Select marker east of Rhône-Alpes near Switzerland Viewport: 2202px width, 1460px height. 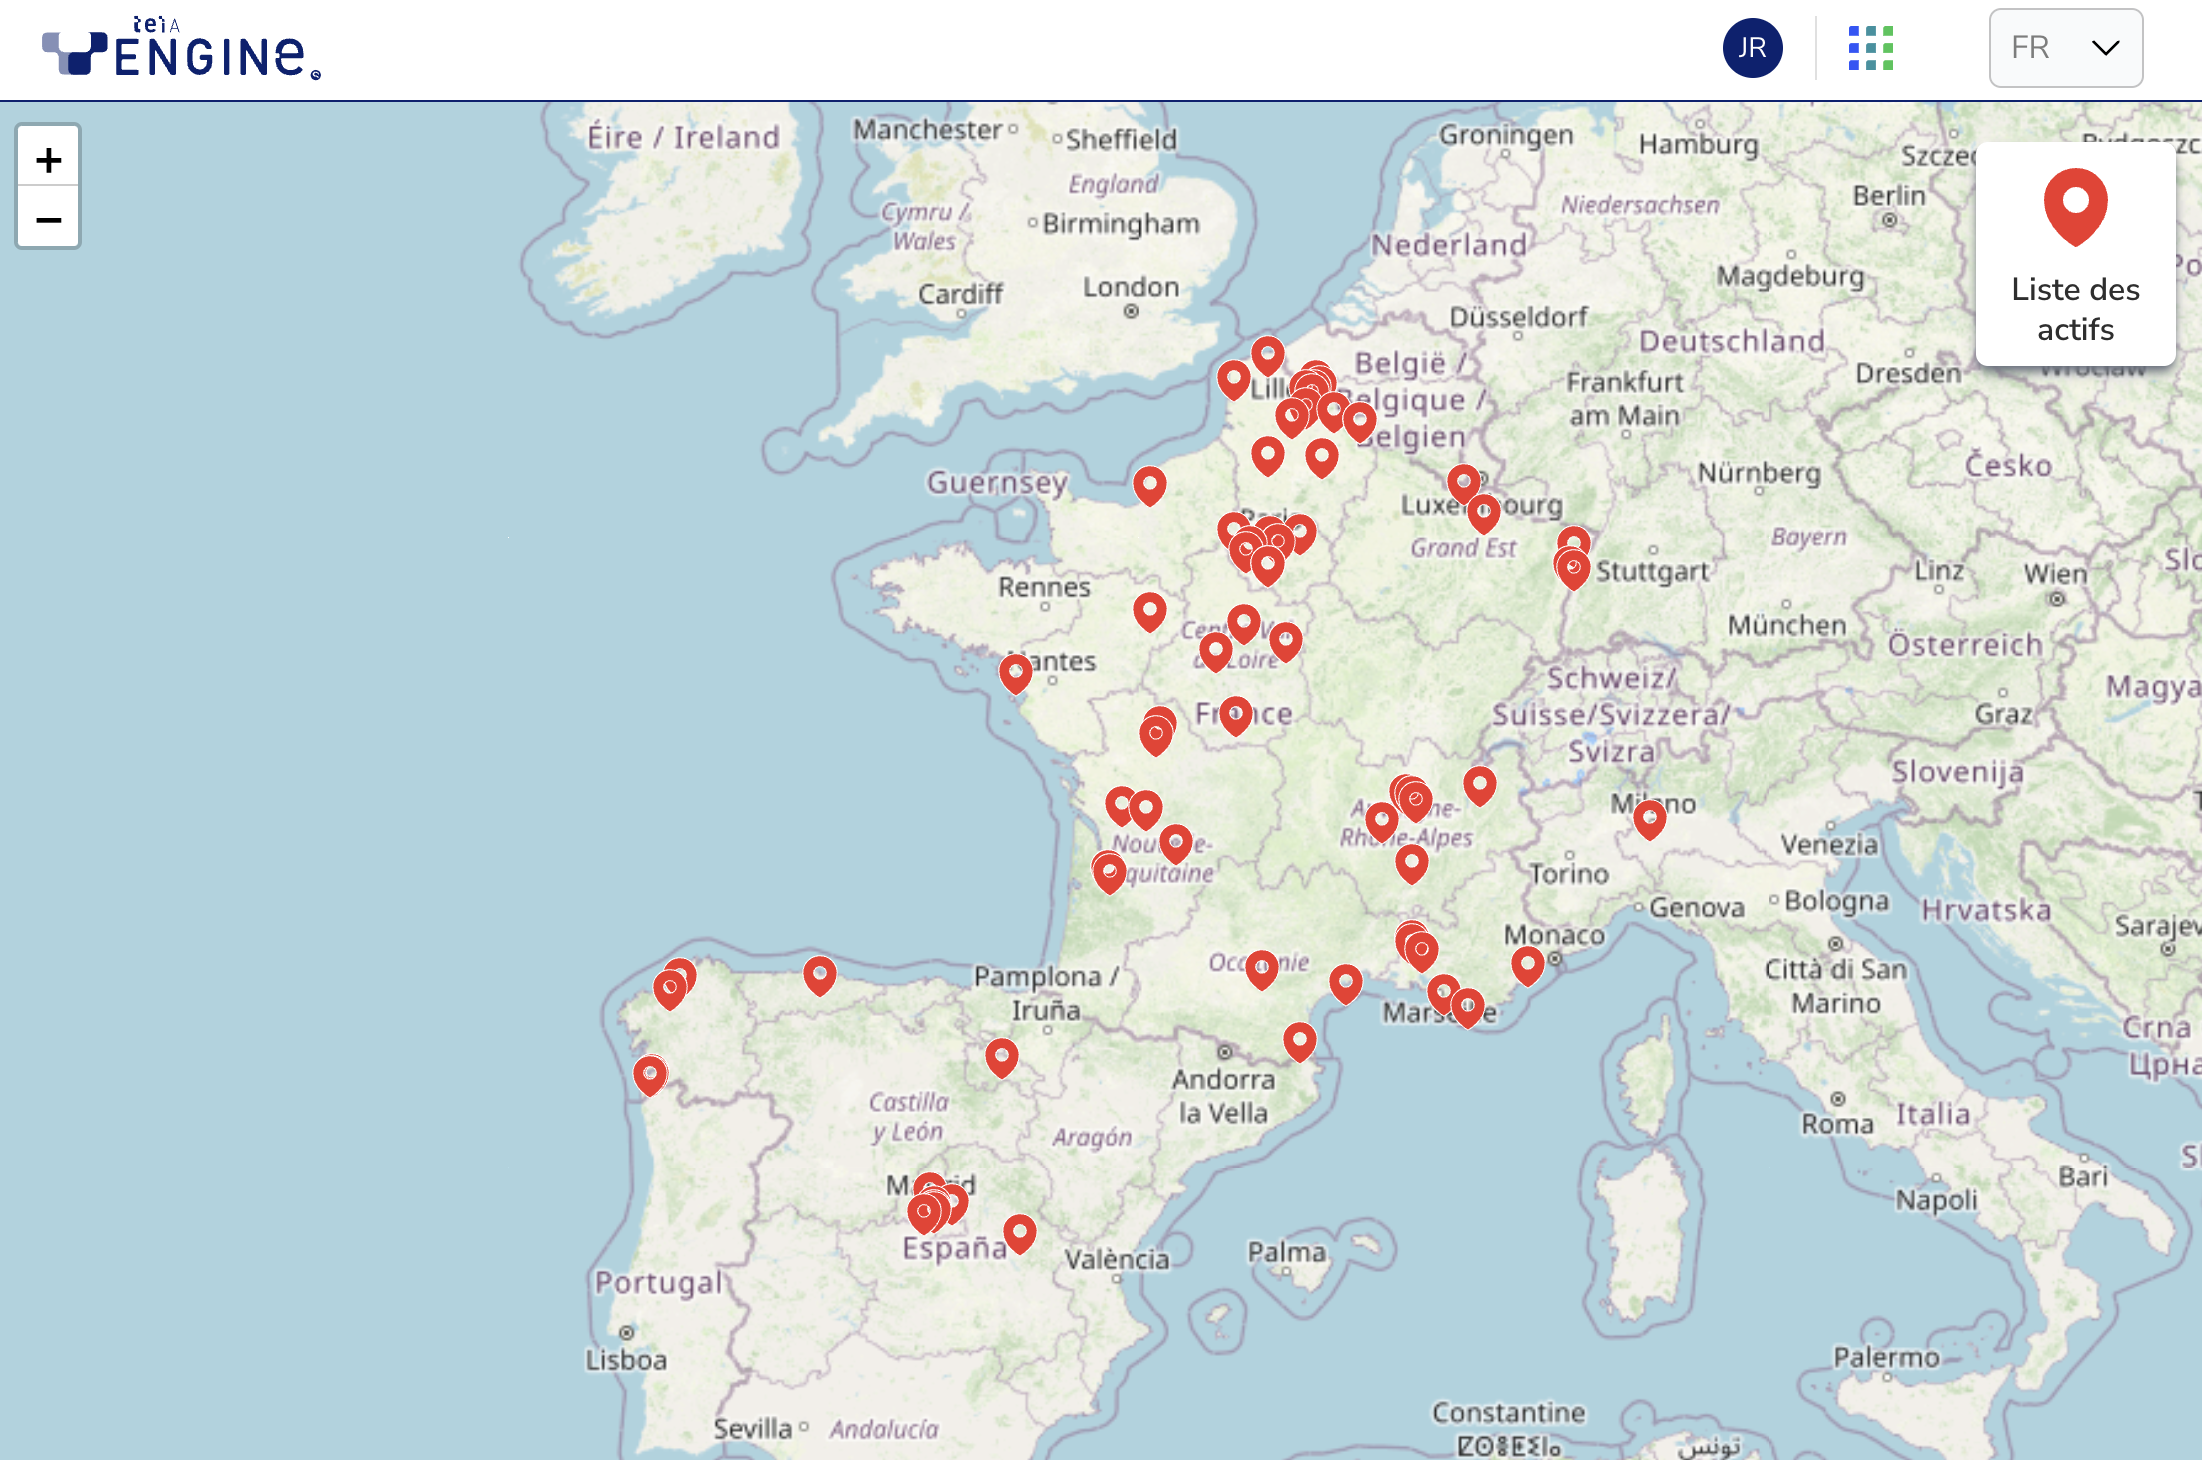1479,784
